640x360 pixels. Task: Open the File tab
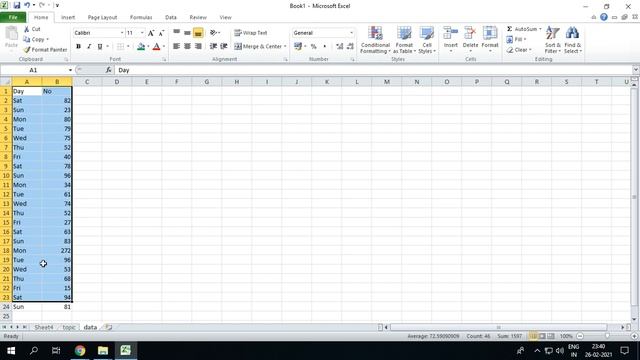pos(13,17)
